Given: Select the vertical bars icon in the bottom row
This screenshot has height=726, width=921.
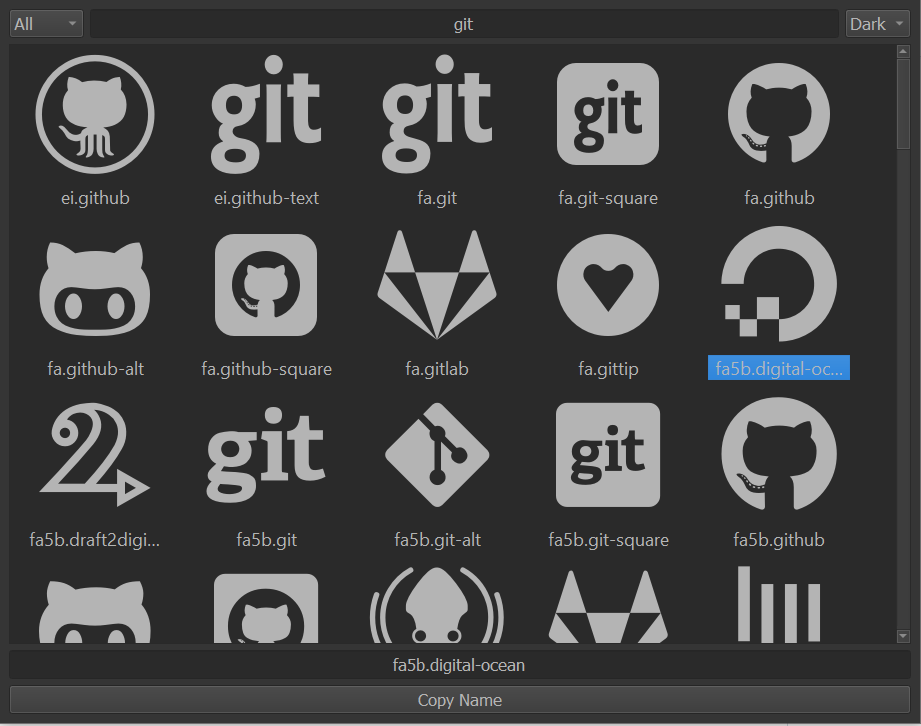Looking at the screenshot, I should point(779,604).
